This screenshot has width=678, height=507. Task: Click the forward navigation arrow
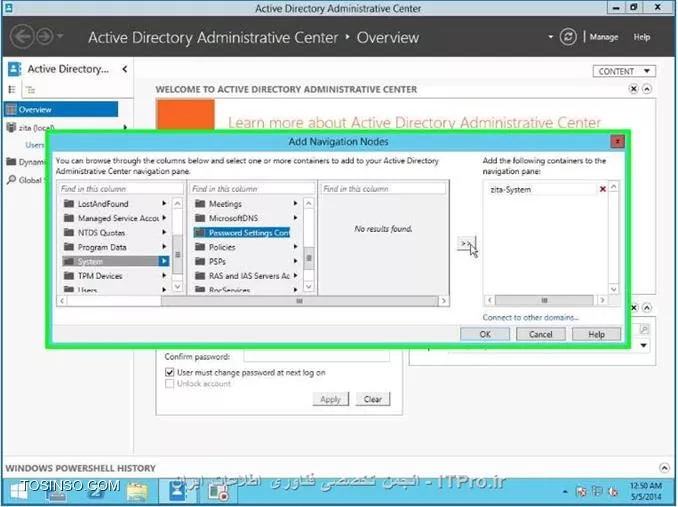(x=45, y=37)
